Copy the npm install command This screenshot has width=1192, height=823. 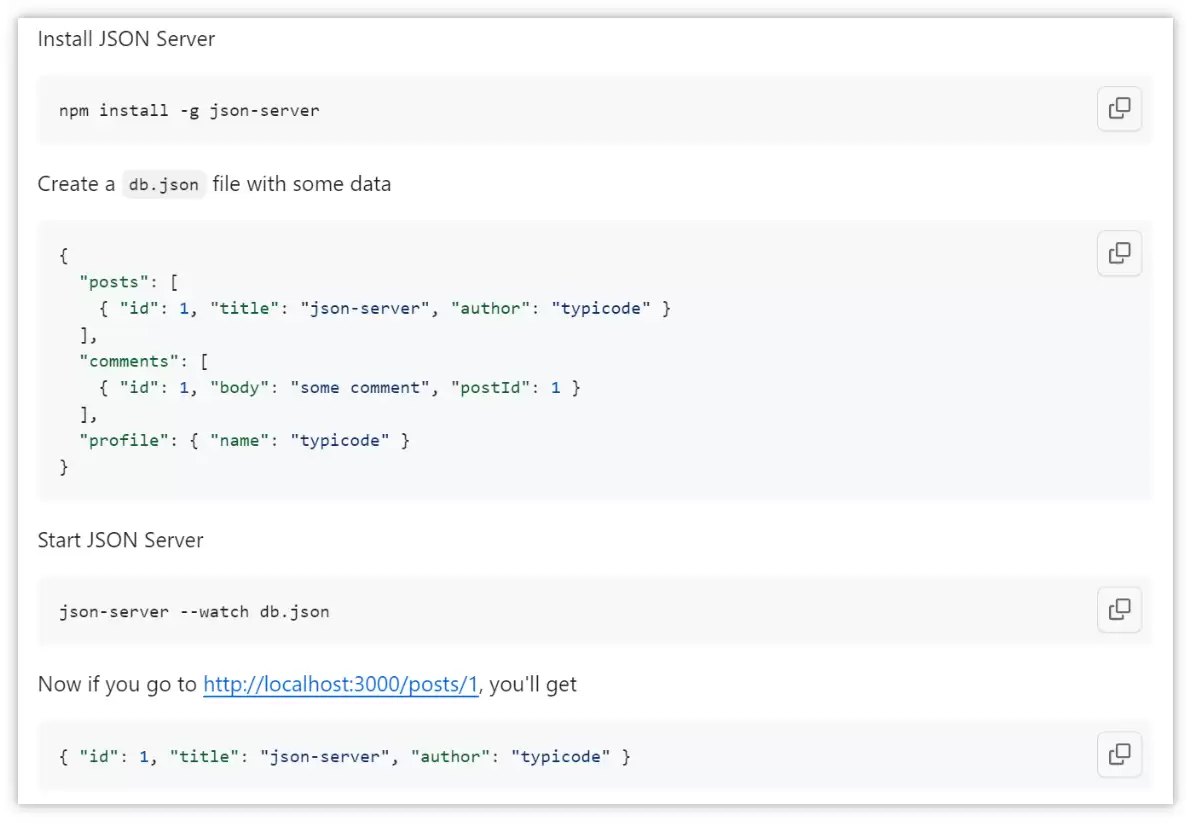click(x=1119, y=109)
